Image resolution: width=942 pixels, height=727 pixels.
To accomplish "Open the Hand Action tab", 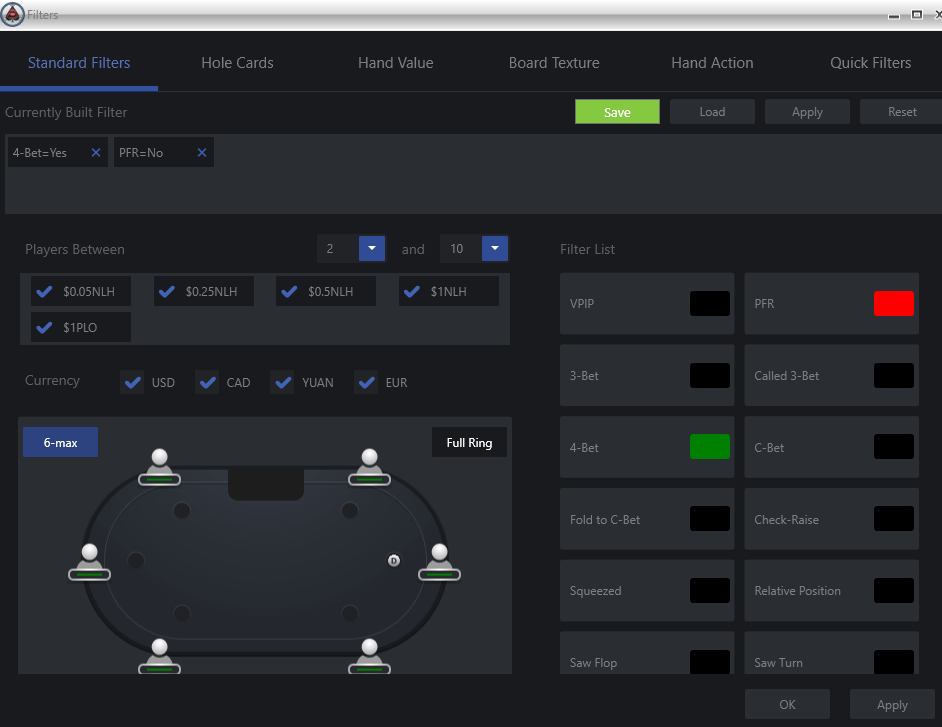I will pyautogui.click(x=713, y=63).
